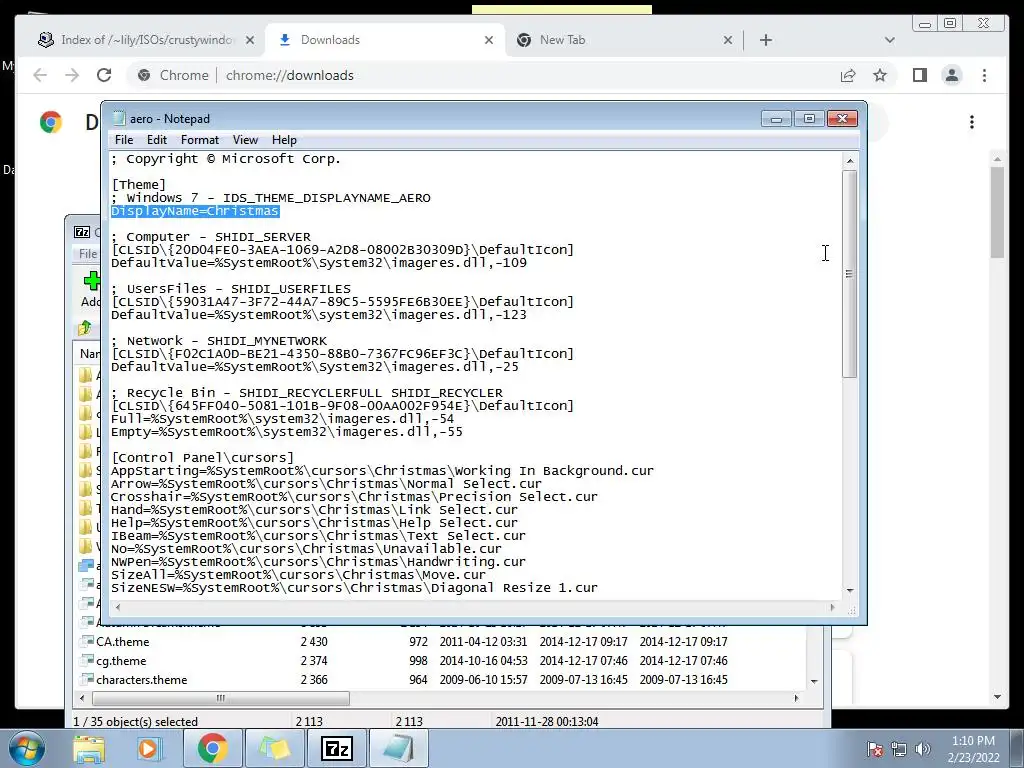Click Notepad's horizontal scroll left arrow
This screenshot has width=1024, height=768.
pos(118,607)
